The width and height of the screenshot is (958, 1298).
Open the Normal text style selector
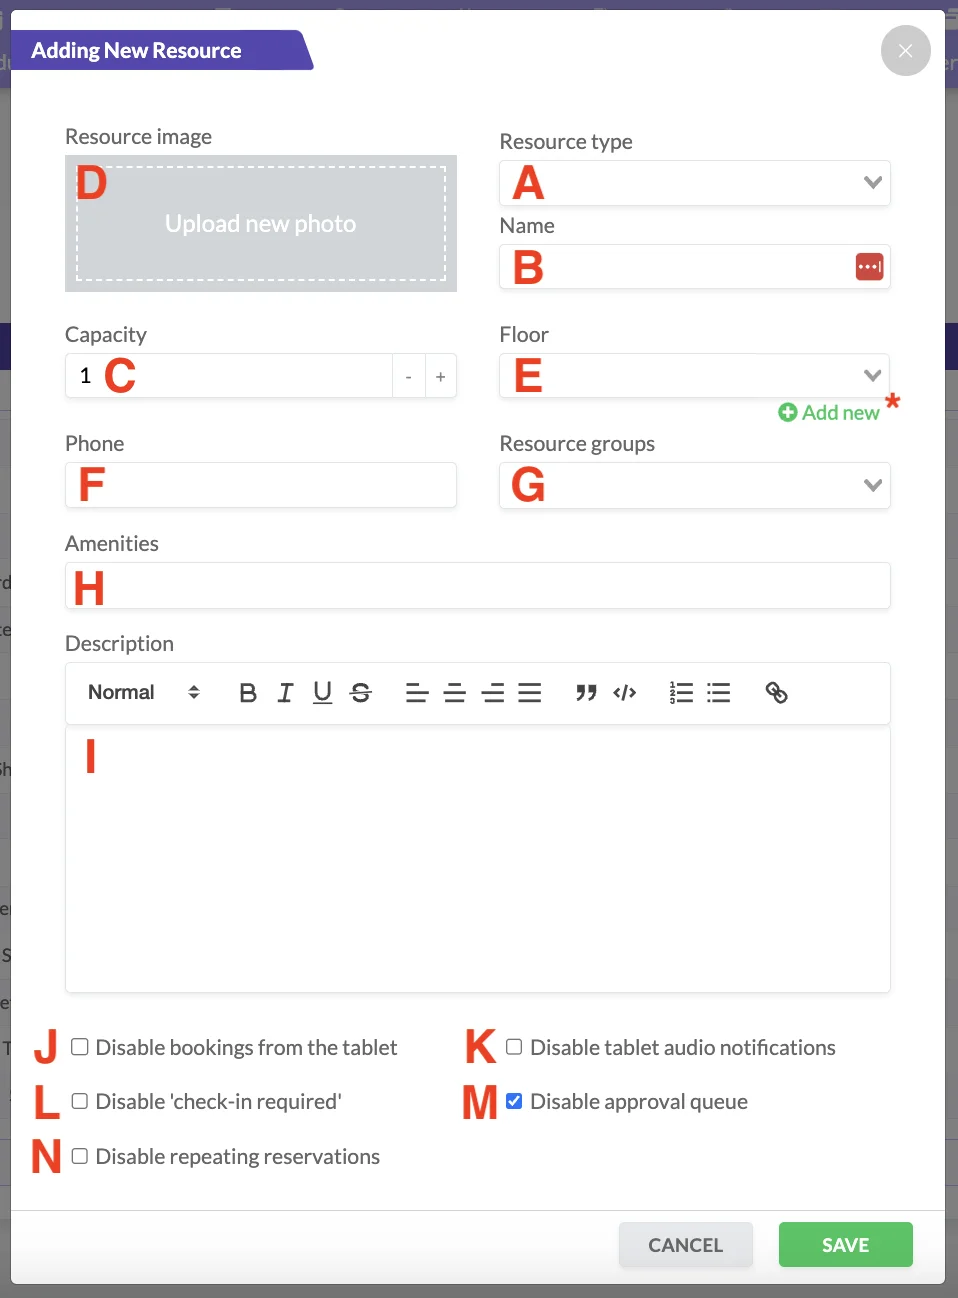click(143, 693)
